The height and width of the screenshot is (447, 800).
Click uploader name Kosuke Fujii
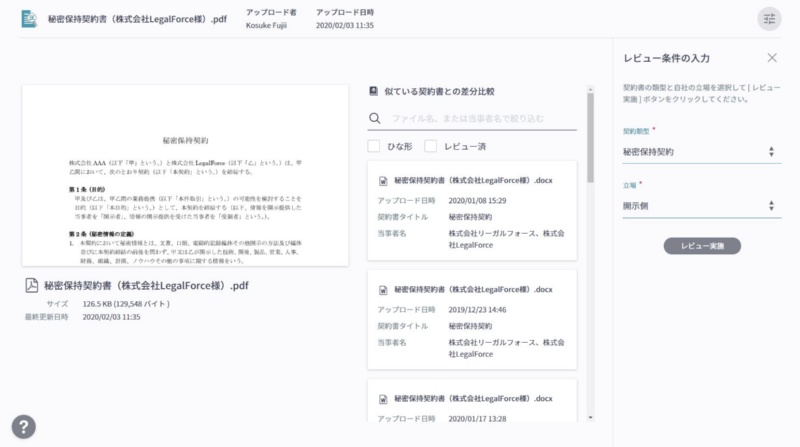pyautogui.click(x=266, y=26)
